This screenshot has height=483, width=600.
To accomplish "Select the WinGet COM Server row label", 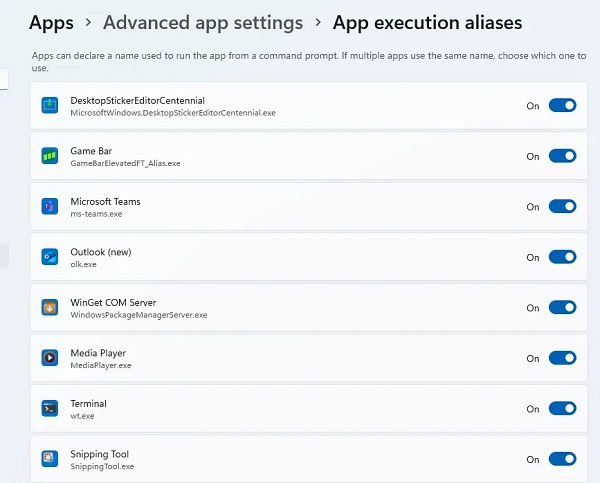I will [x=113, y=303].
